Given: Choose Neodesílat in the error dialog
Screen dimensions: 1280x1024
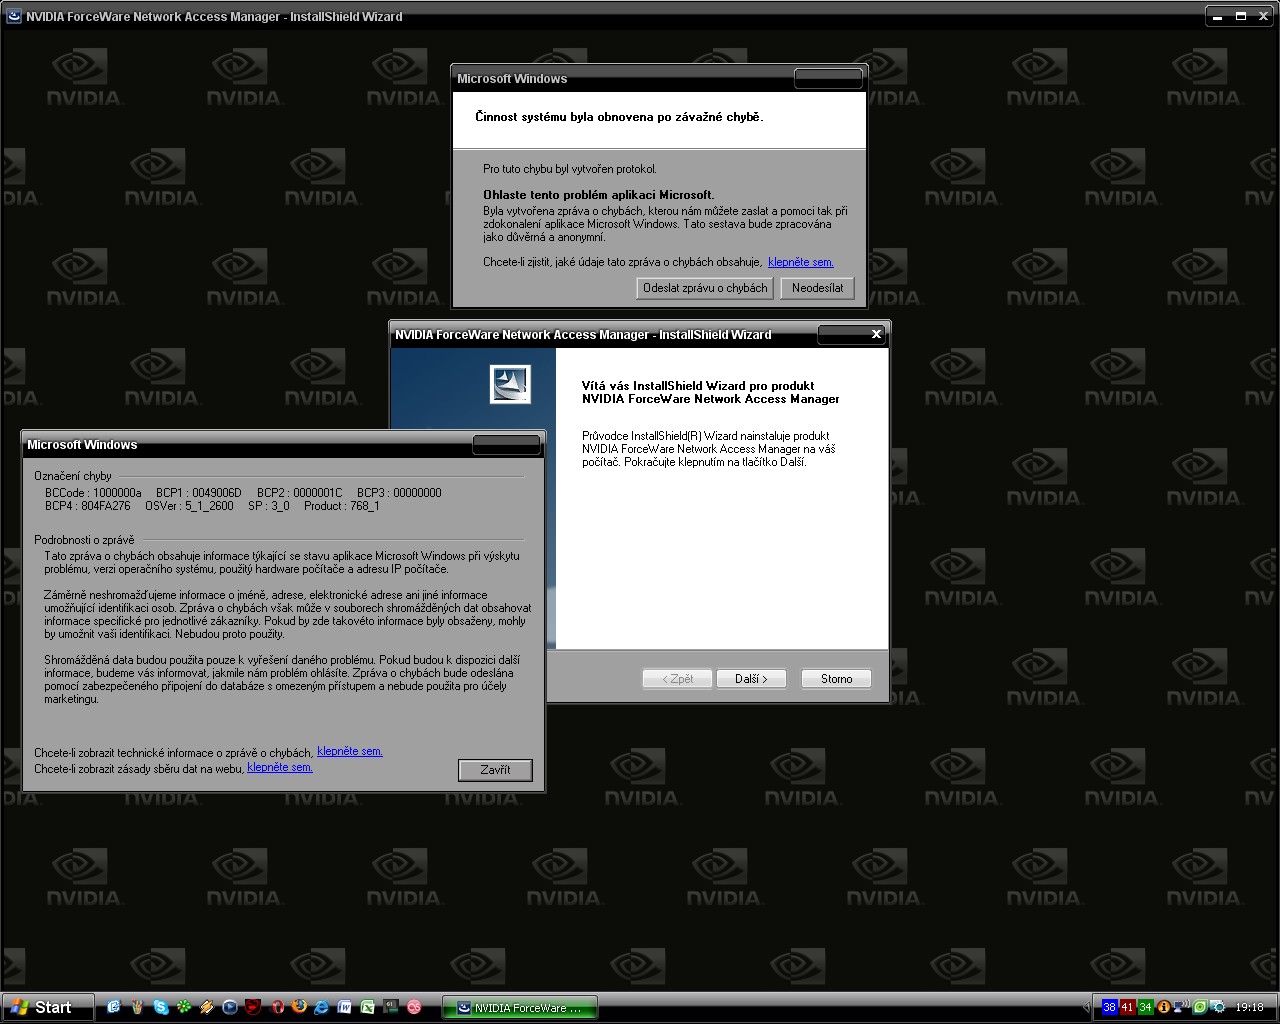Looking at the screenshot, I should tap(818, 288).
